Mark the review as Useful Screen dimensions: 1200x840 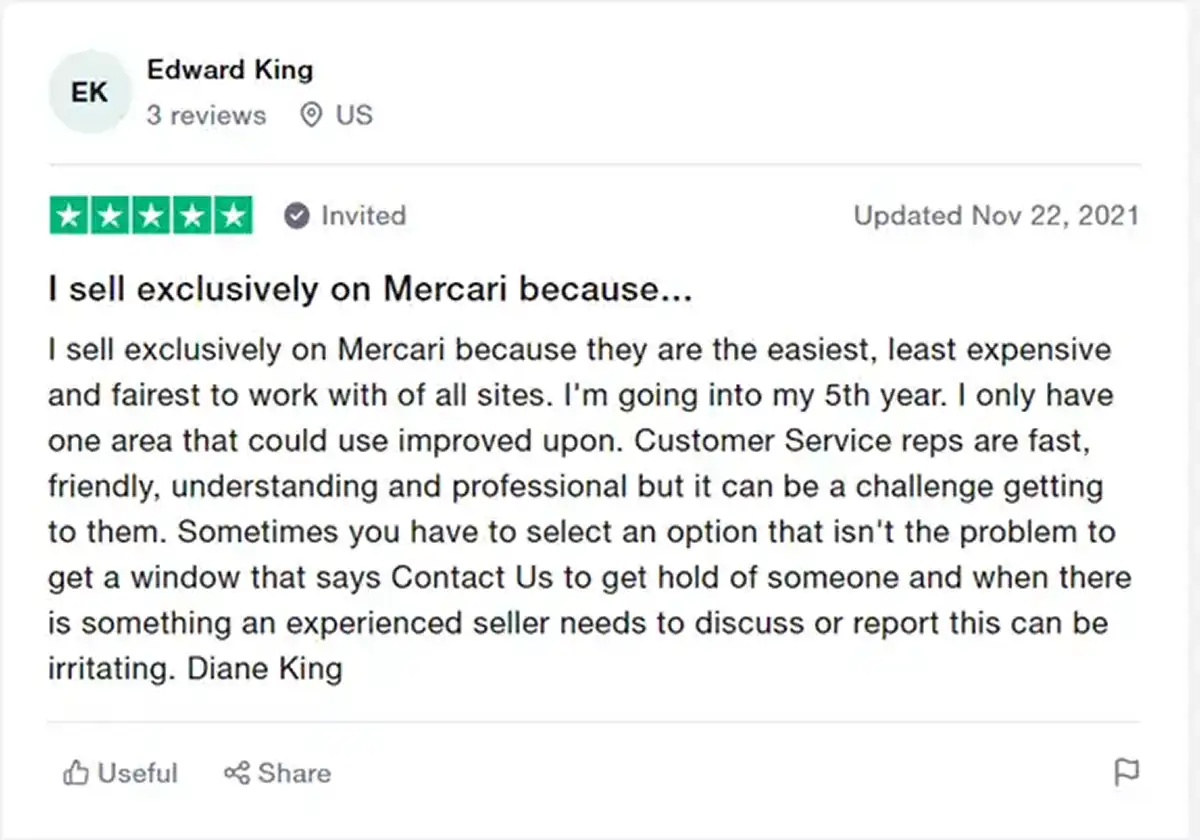[x=120, y=772]
